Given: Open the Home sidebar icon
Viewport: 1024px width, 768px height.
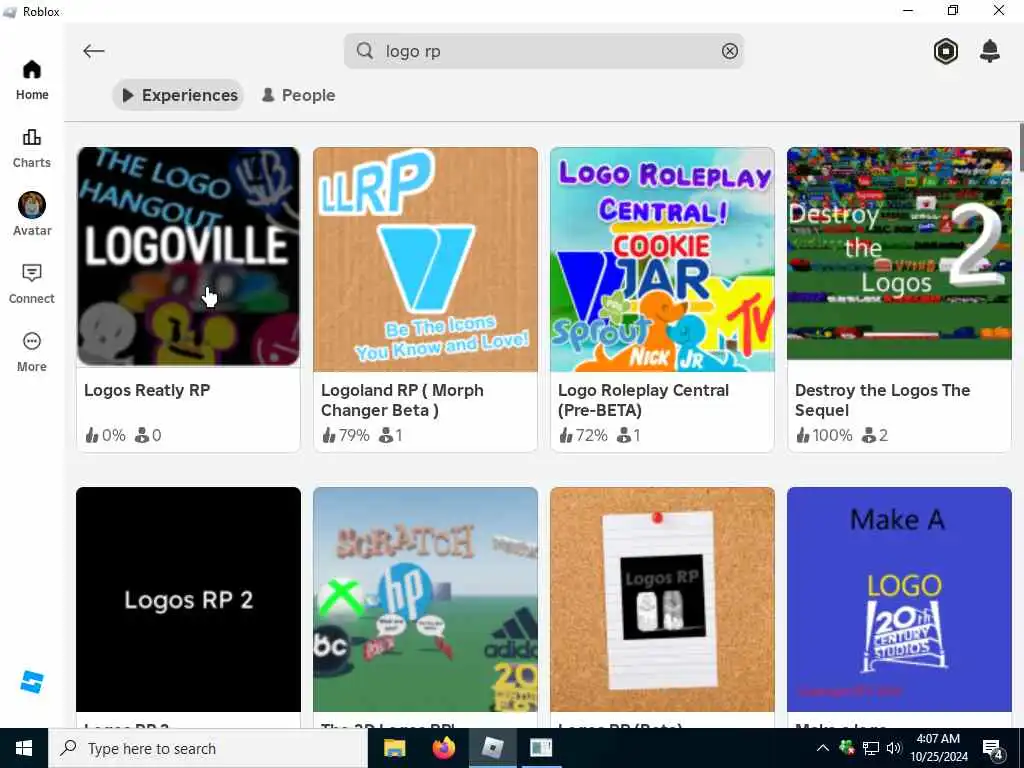Looking at the screenshot, I should 31,80.
